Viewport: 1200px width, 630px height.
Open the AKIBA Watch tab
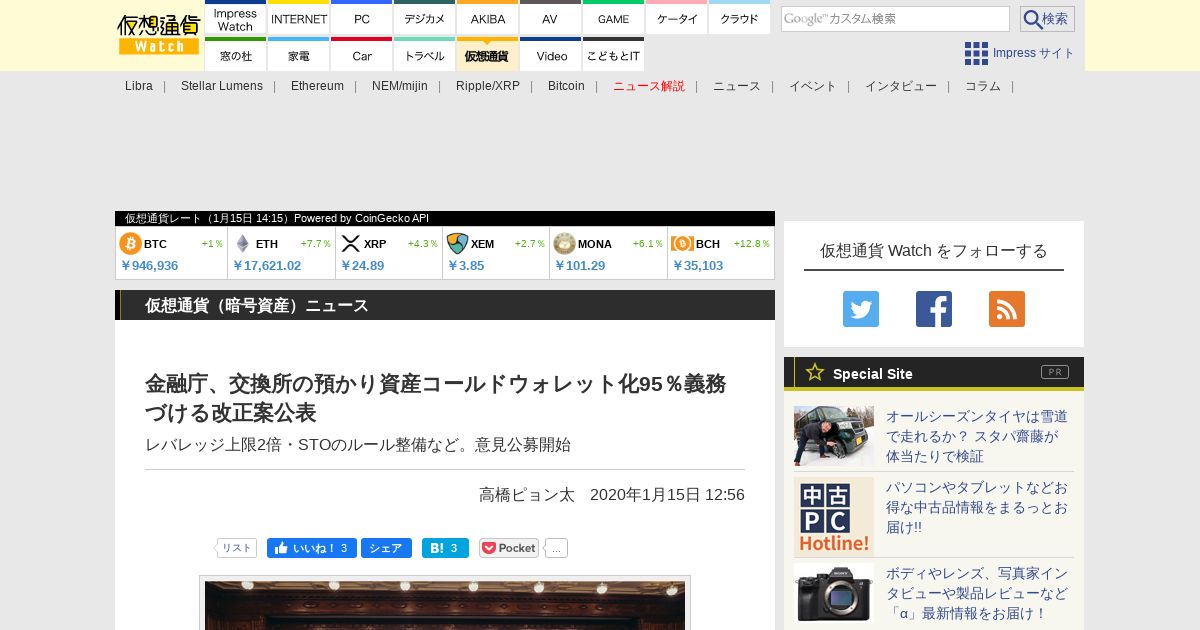click(488, 19)
